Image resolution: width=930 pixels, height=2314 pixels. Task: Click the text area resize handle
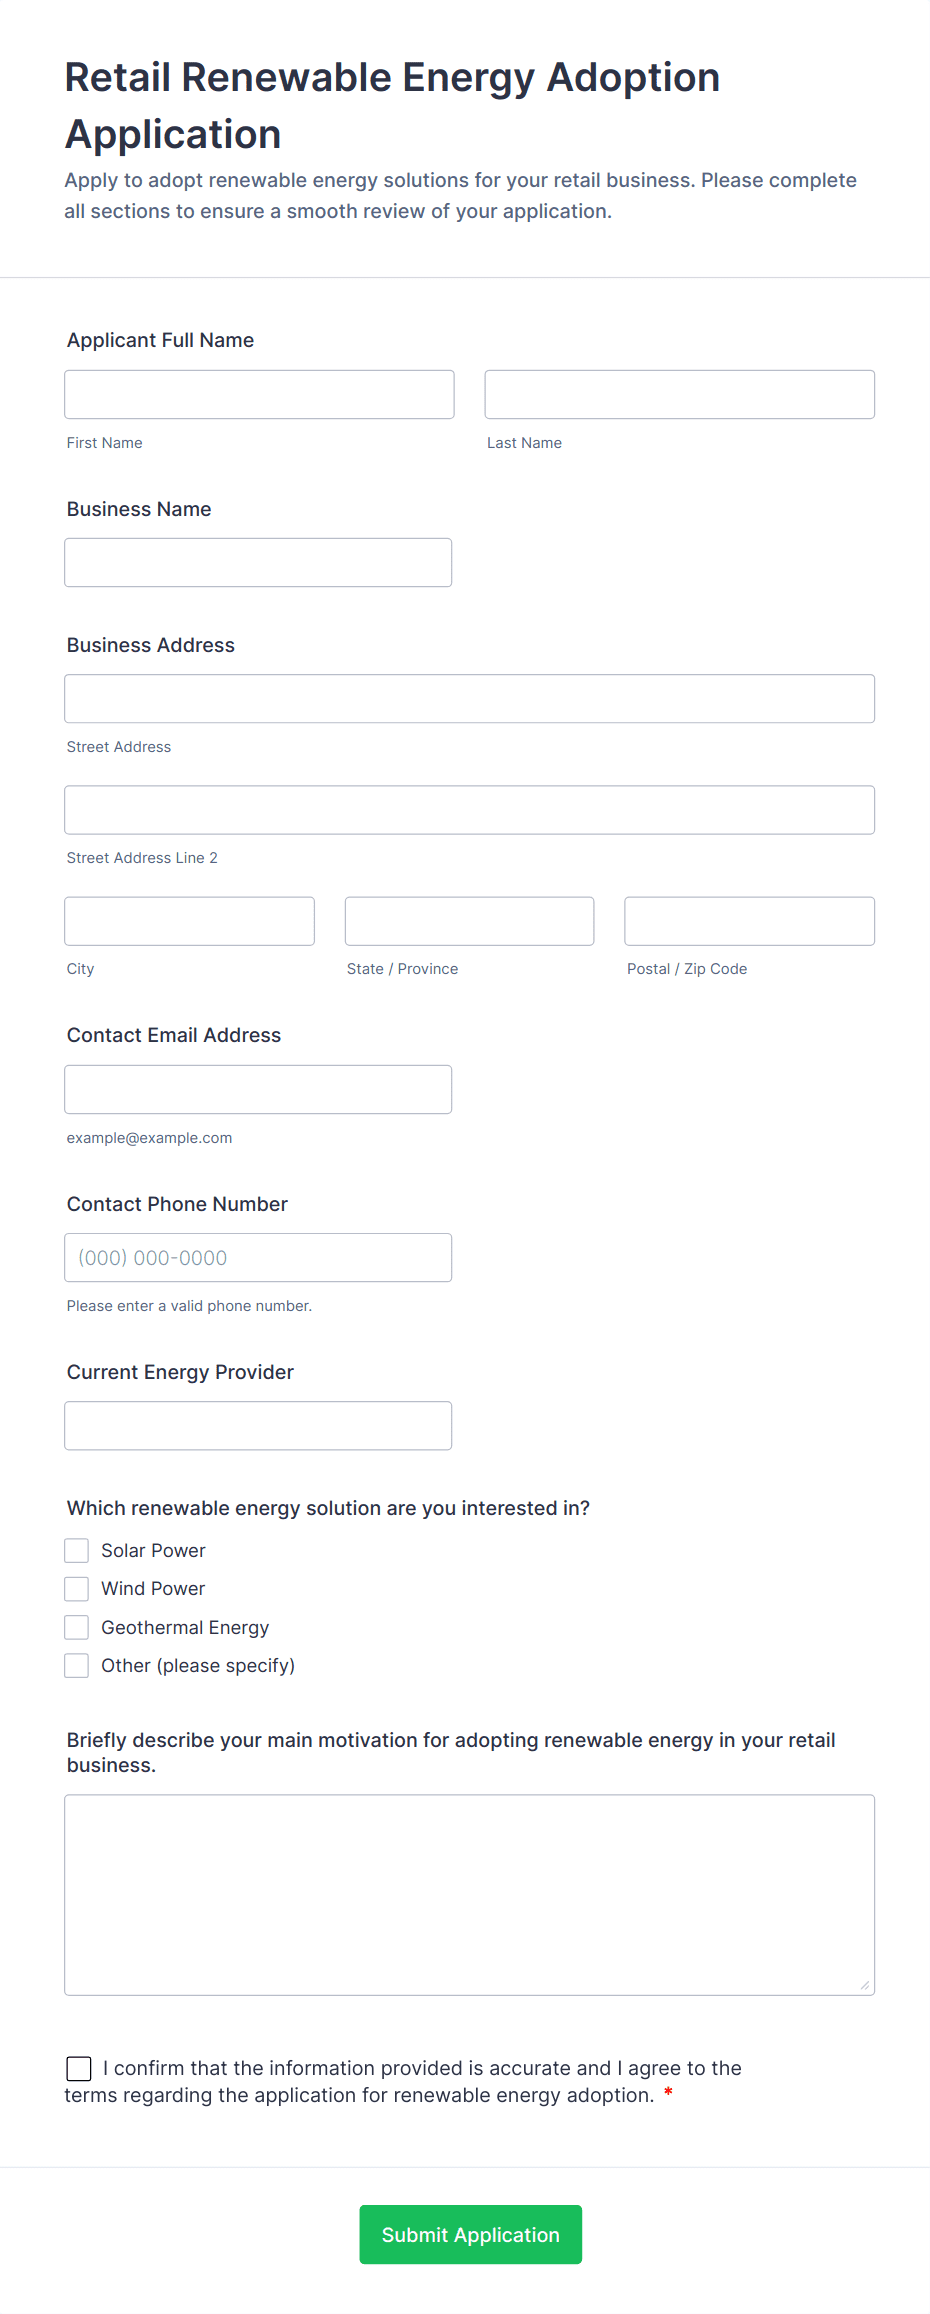point(865,1986)
